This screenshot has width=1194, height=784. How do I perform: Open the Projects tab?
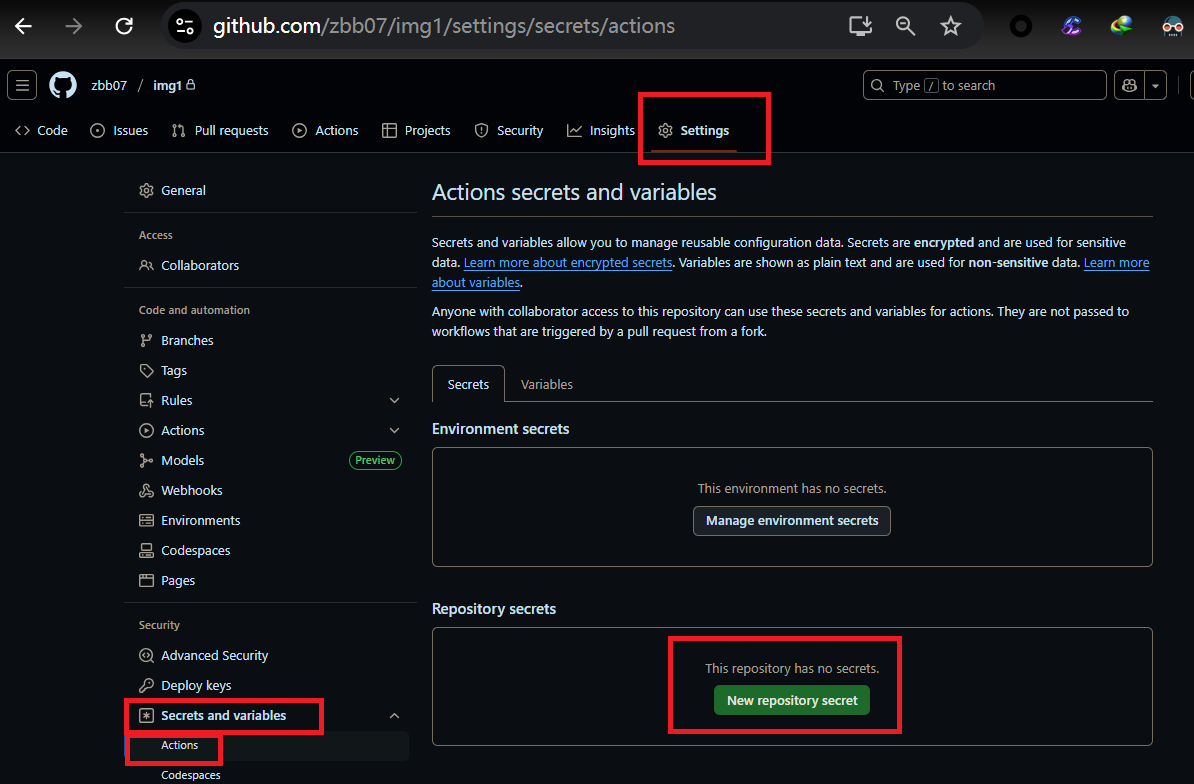[417, 130]
